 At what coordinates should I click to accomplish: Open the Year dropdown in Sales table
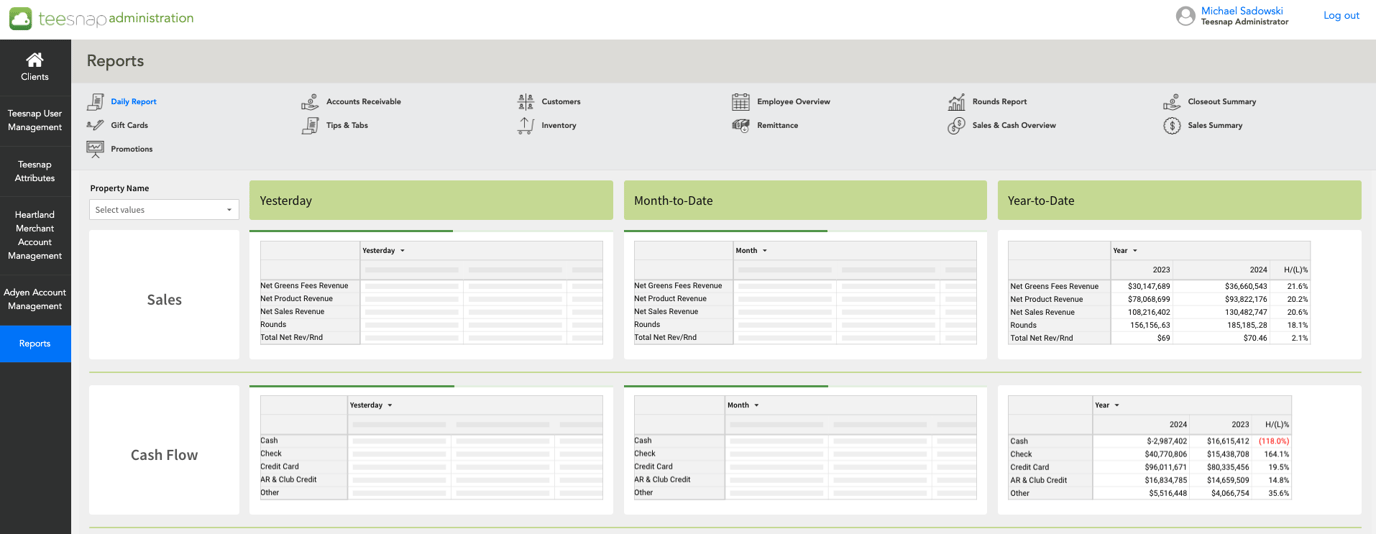[1125, 251]
